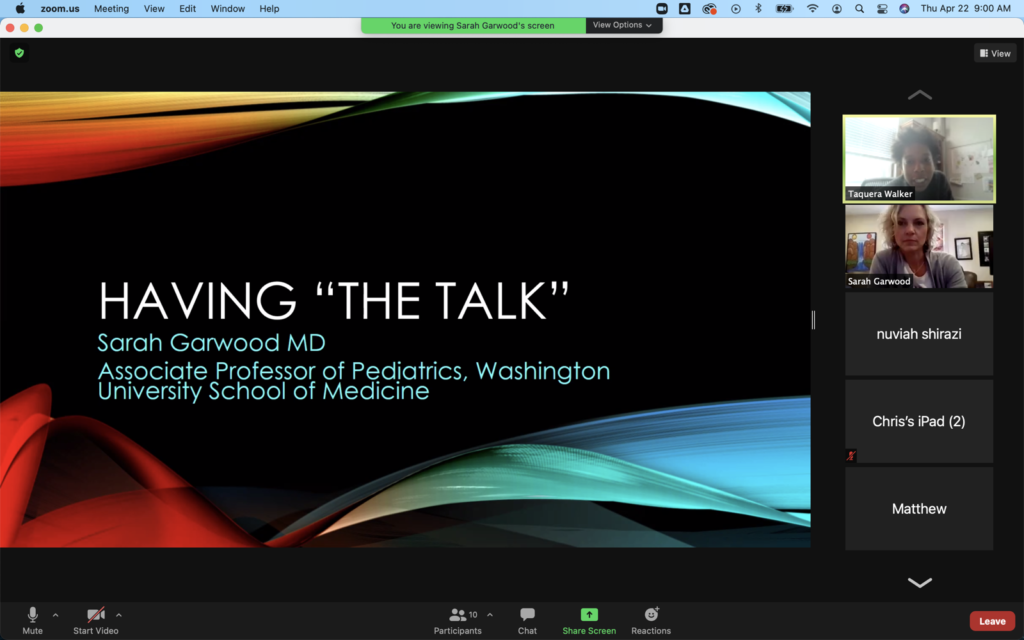Select Sarah Garwood's video thumbnail
Screen dimensions: 1024x640
[919, 246]
